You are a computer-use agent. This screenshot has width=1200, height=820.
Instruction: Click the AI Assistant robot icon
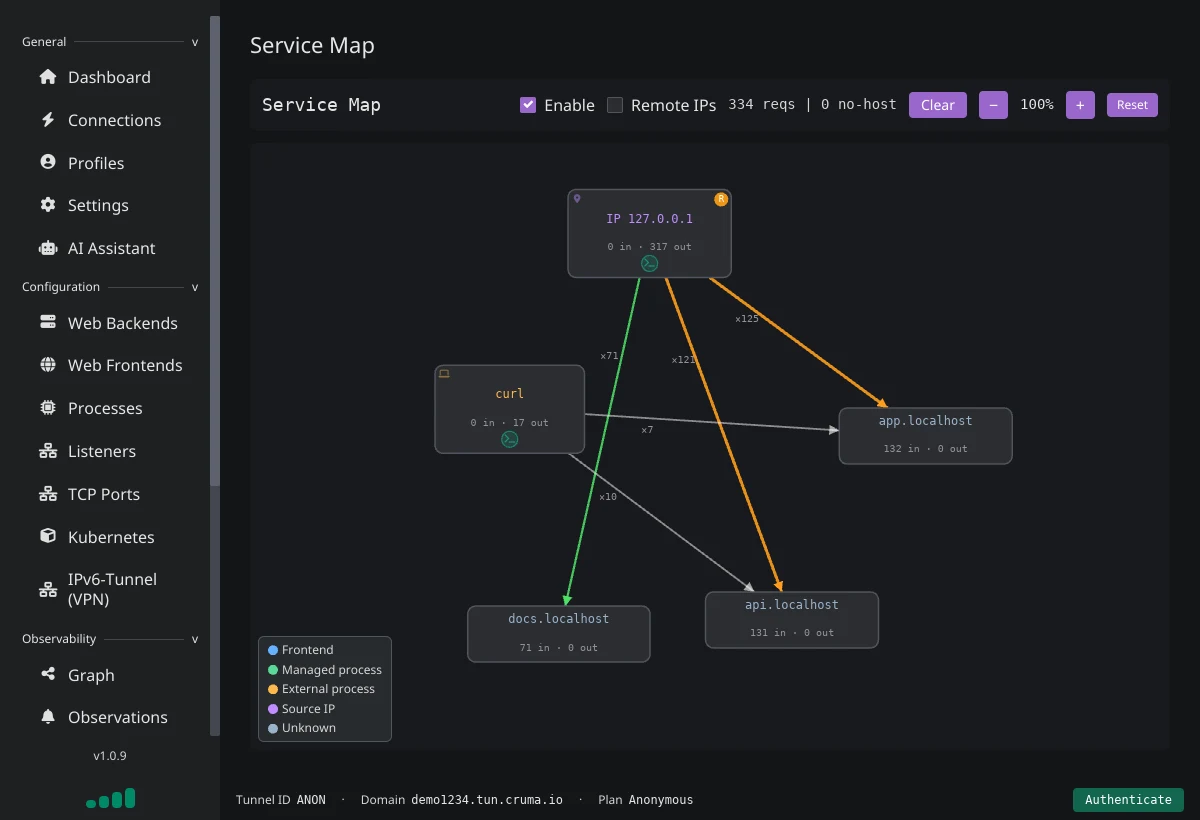click(48, 248)
